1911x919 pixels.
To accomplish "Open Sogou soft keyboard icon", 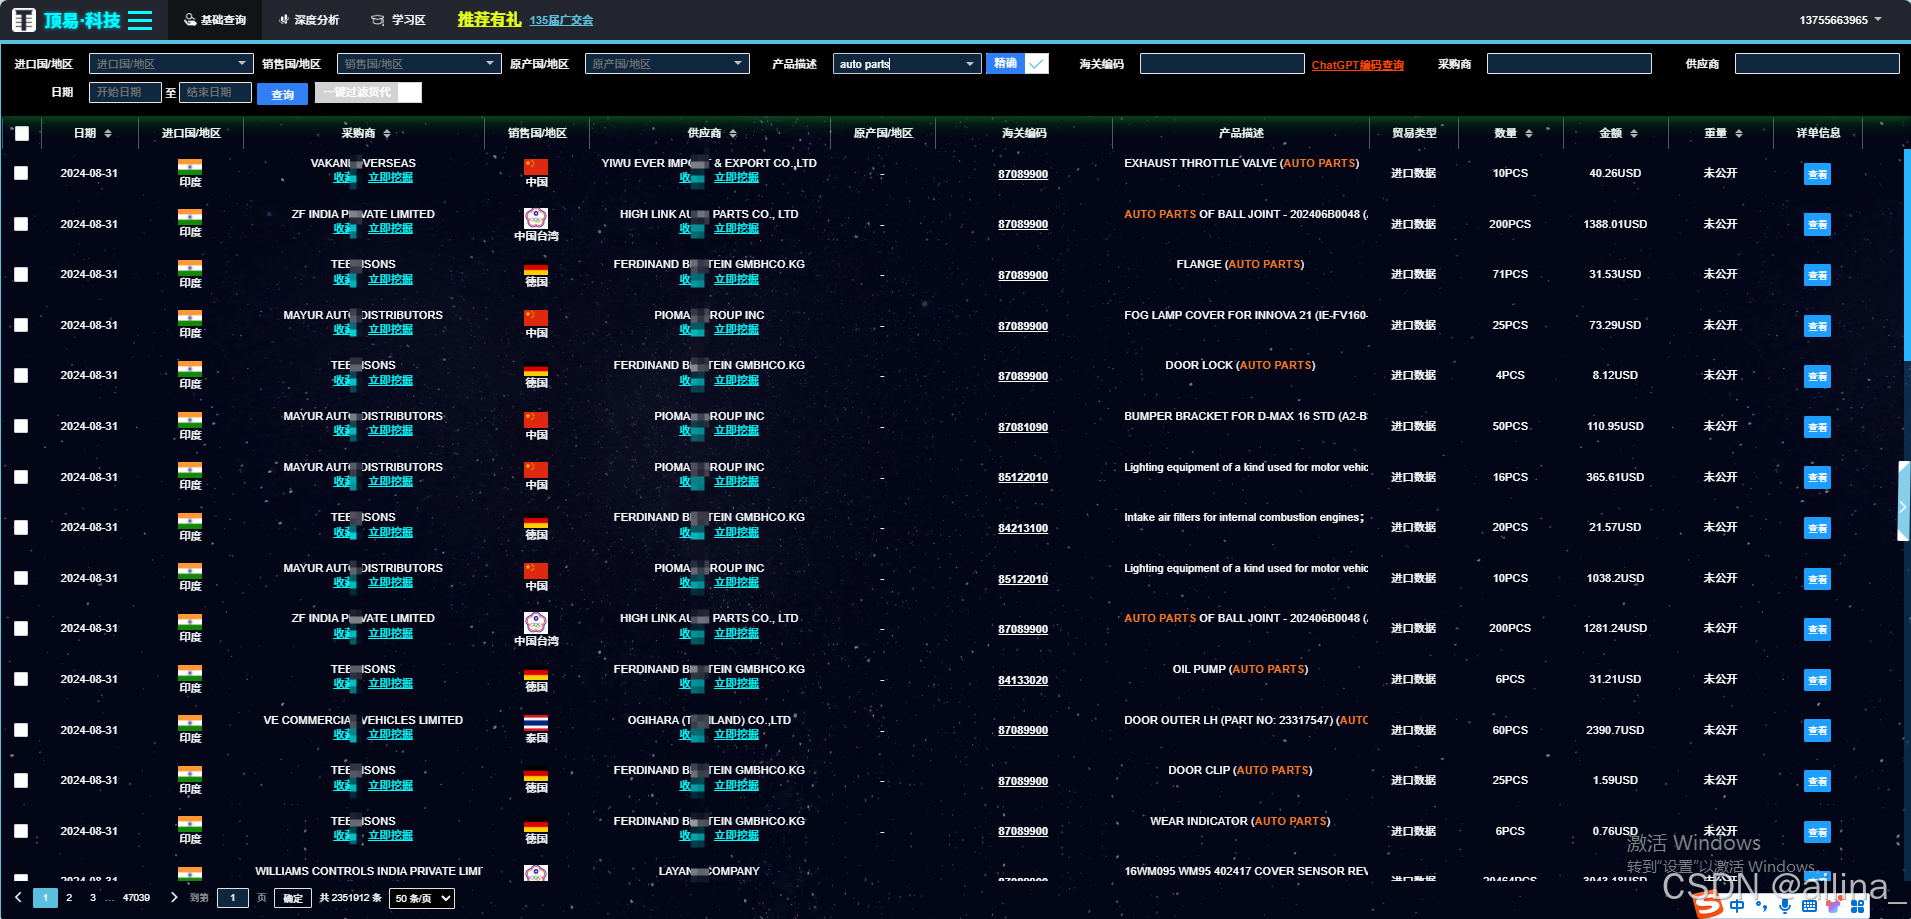I will coord(1809,905).
